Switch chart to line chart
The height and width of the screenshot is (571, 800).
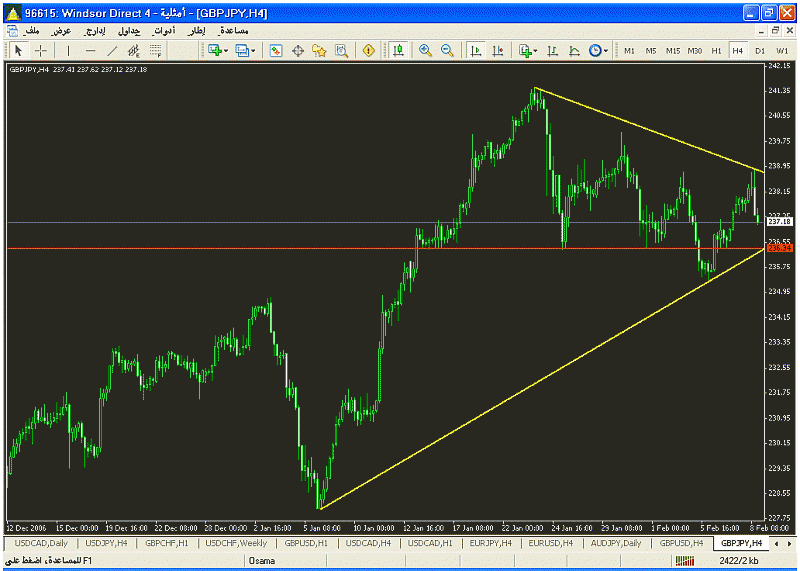coord(574,51)
